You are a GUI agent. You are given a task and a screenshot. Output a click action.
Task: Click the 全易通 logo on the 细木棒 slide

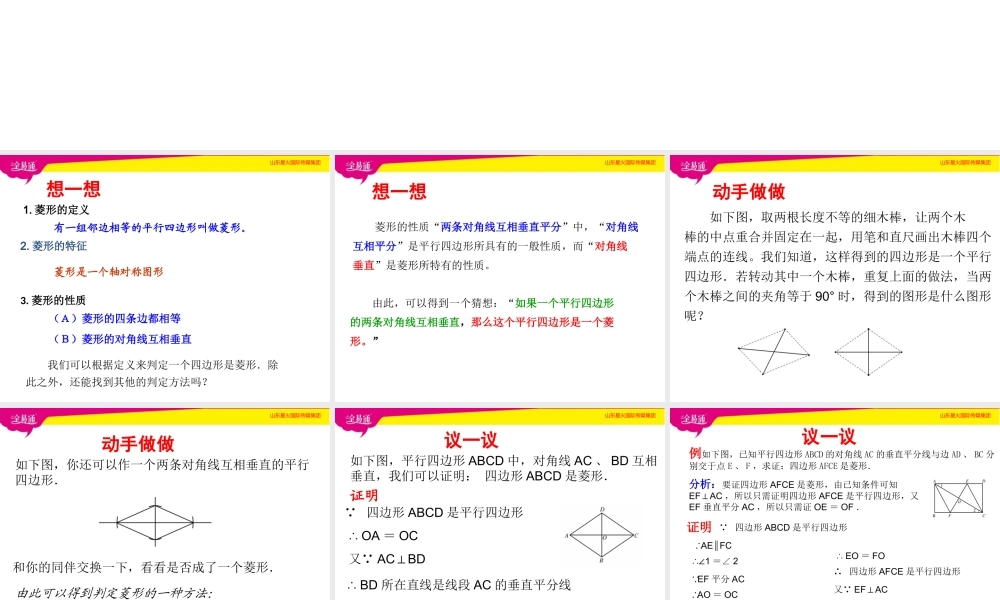[692, 166]
